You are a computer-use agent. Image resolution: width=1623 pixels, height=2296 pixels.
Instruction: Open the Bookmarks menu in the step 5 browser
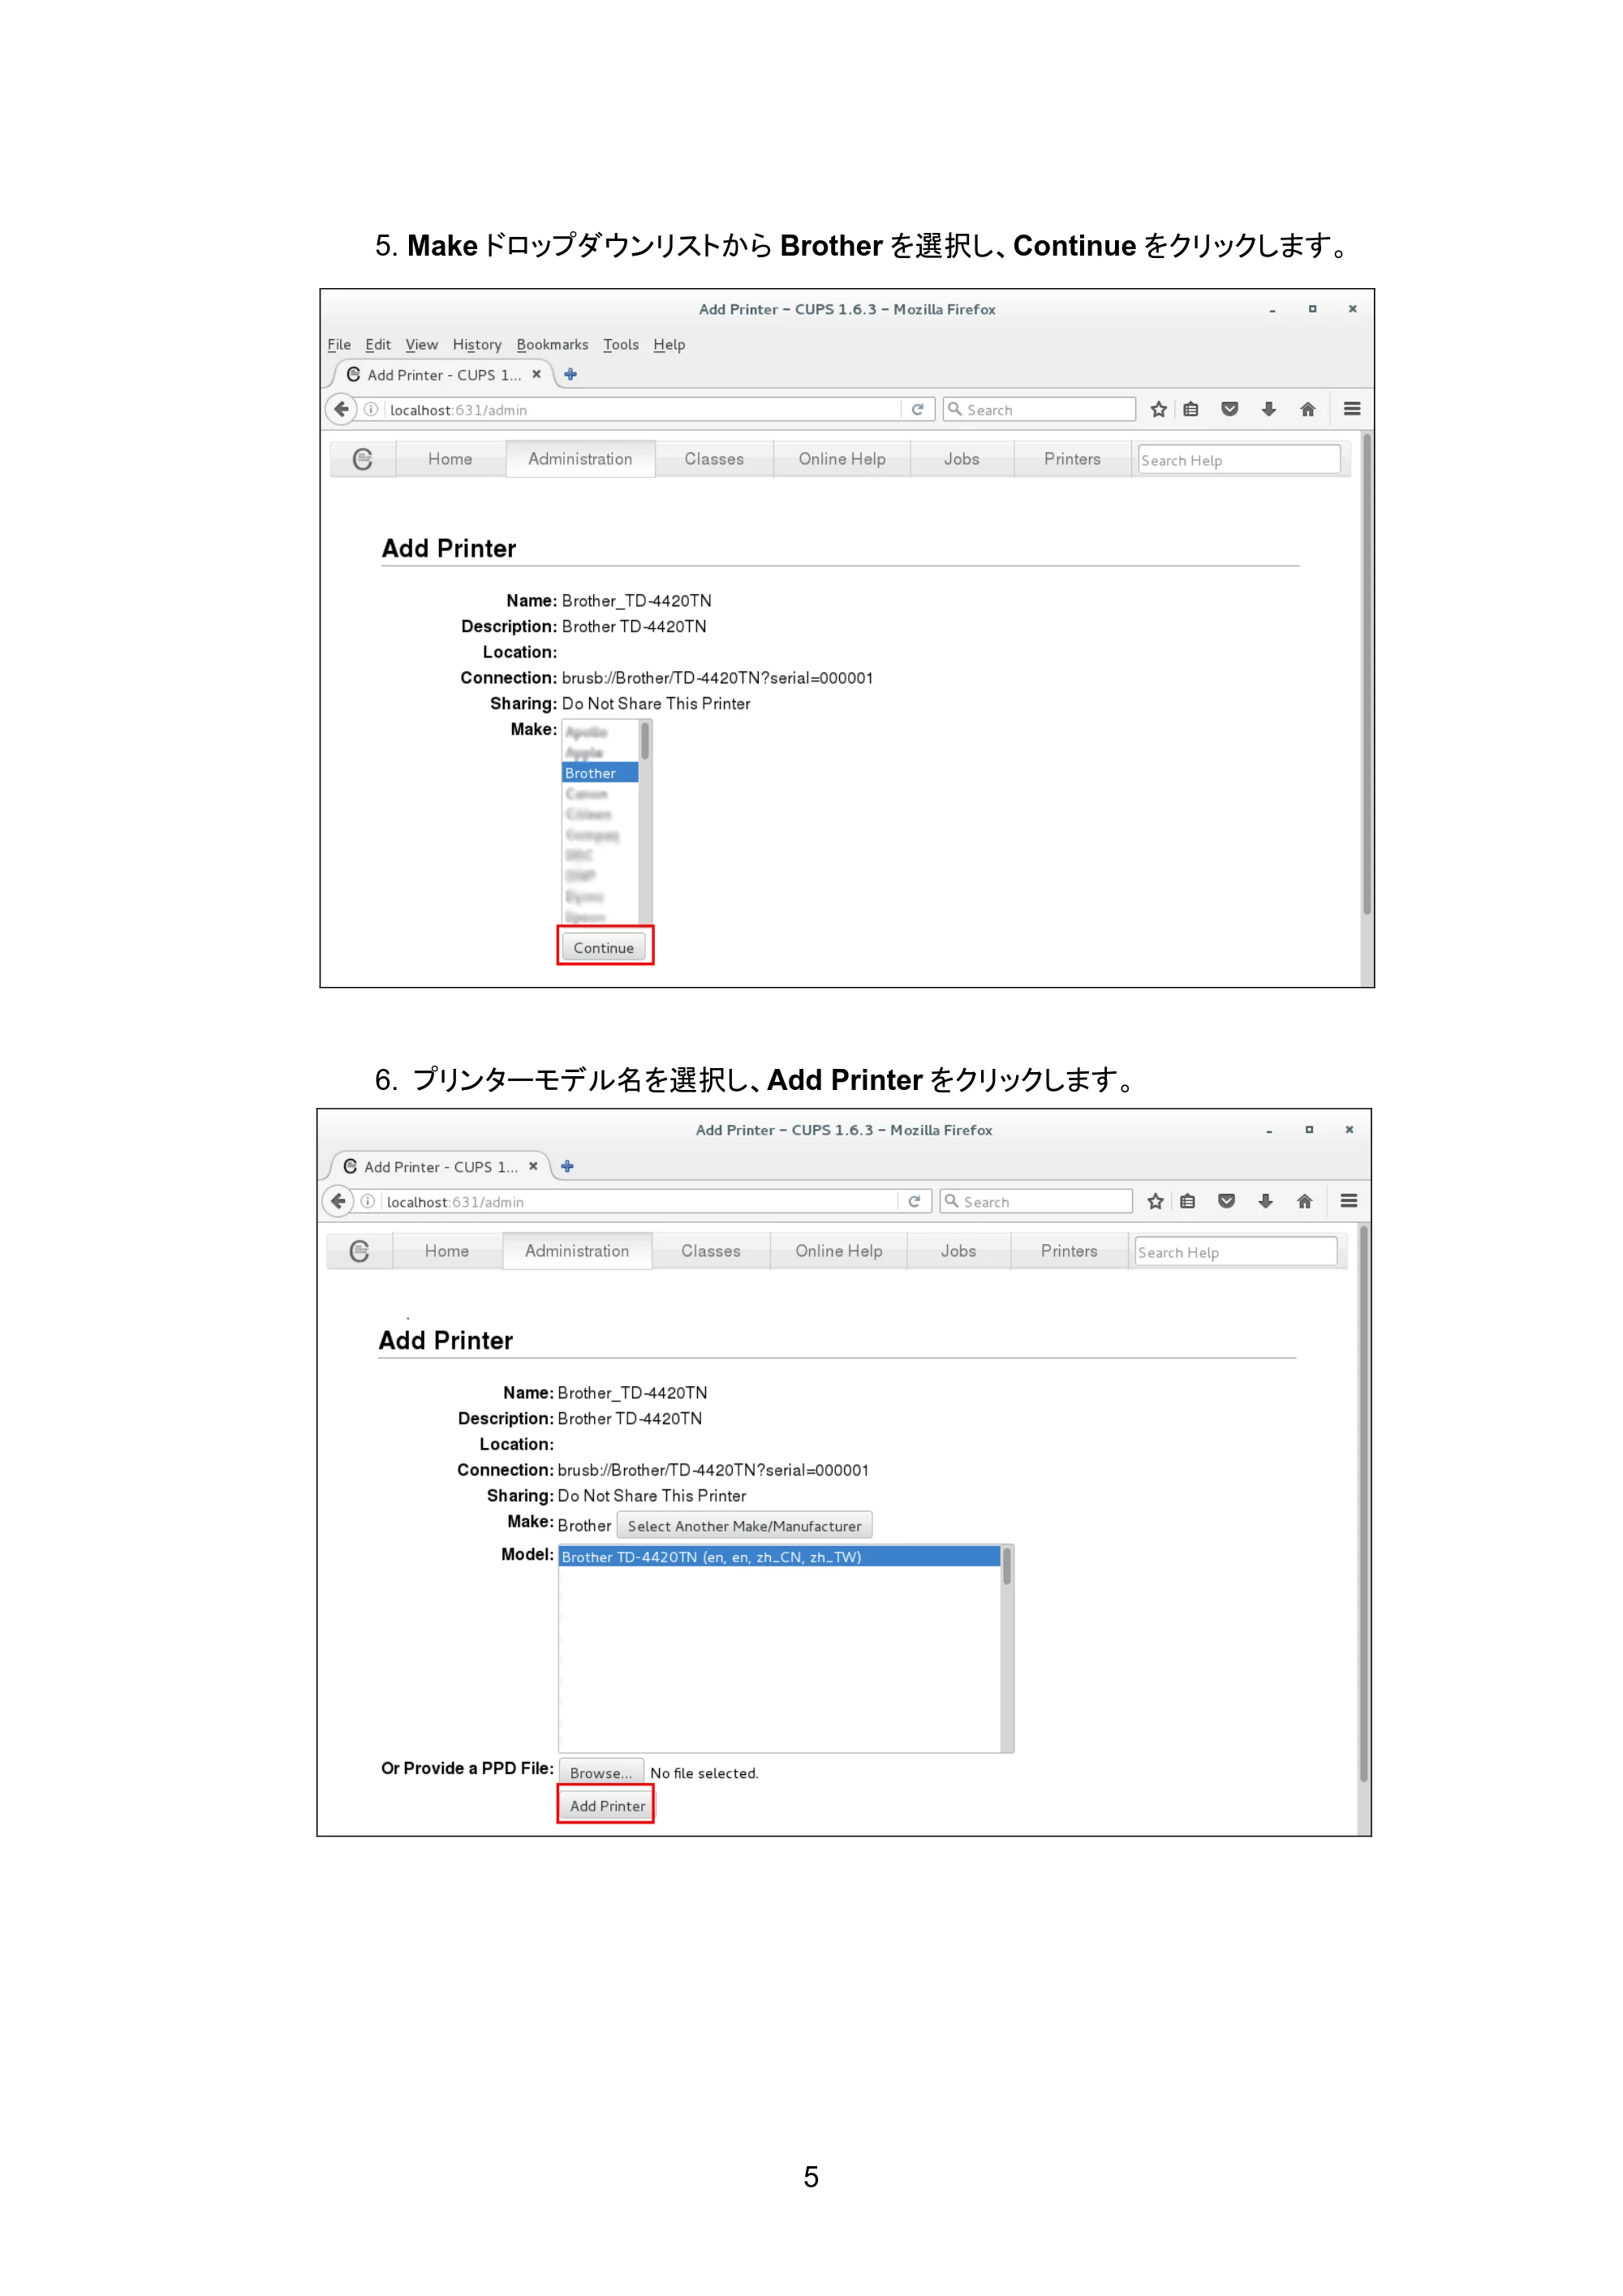point(552,344)
